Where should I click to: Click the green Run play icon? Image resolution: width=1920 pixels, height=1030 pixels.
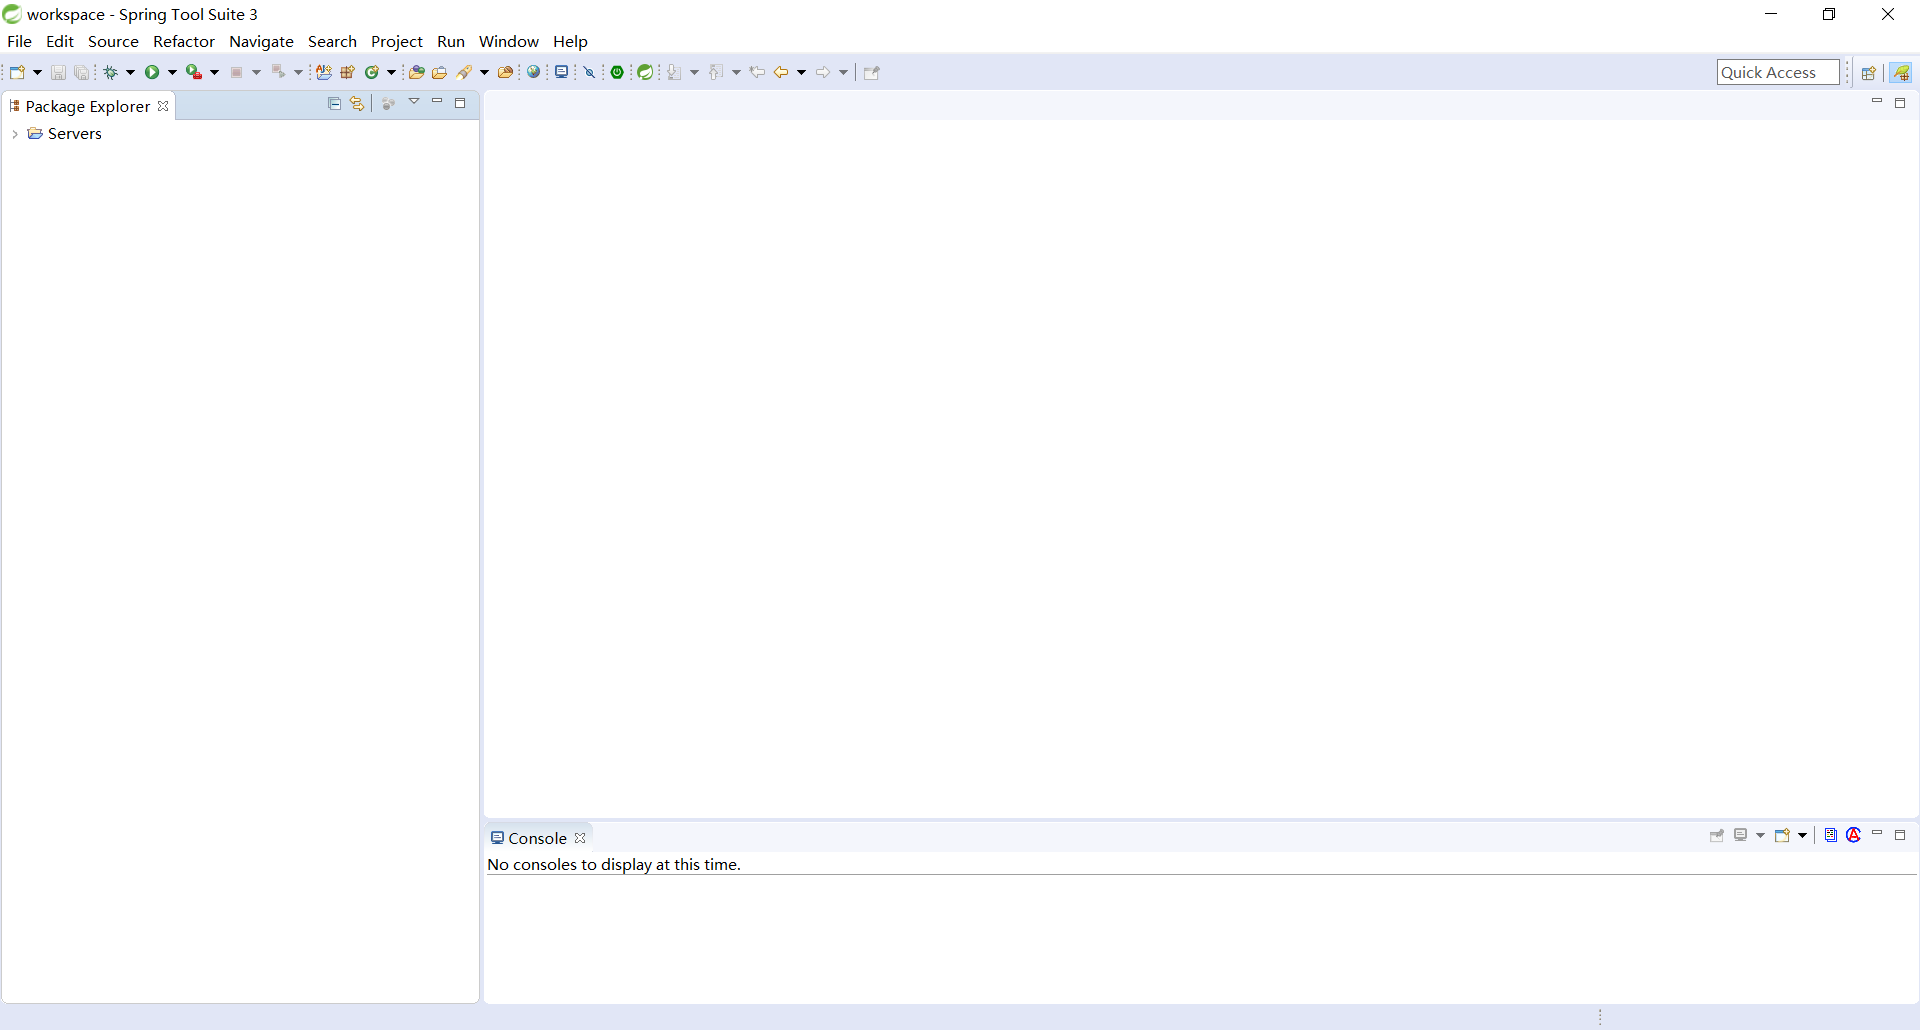click(x=152, y=72)
